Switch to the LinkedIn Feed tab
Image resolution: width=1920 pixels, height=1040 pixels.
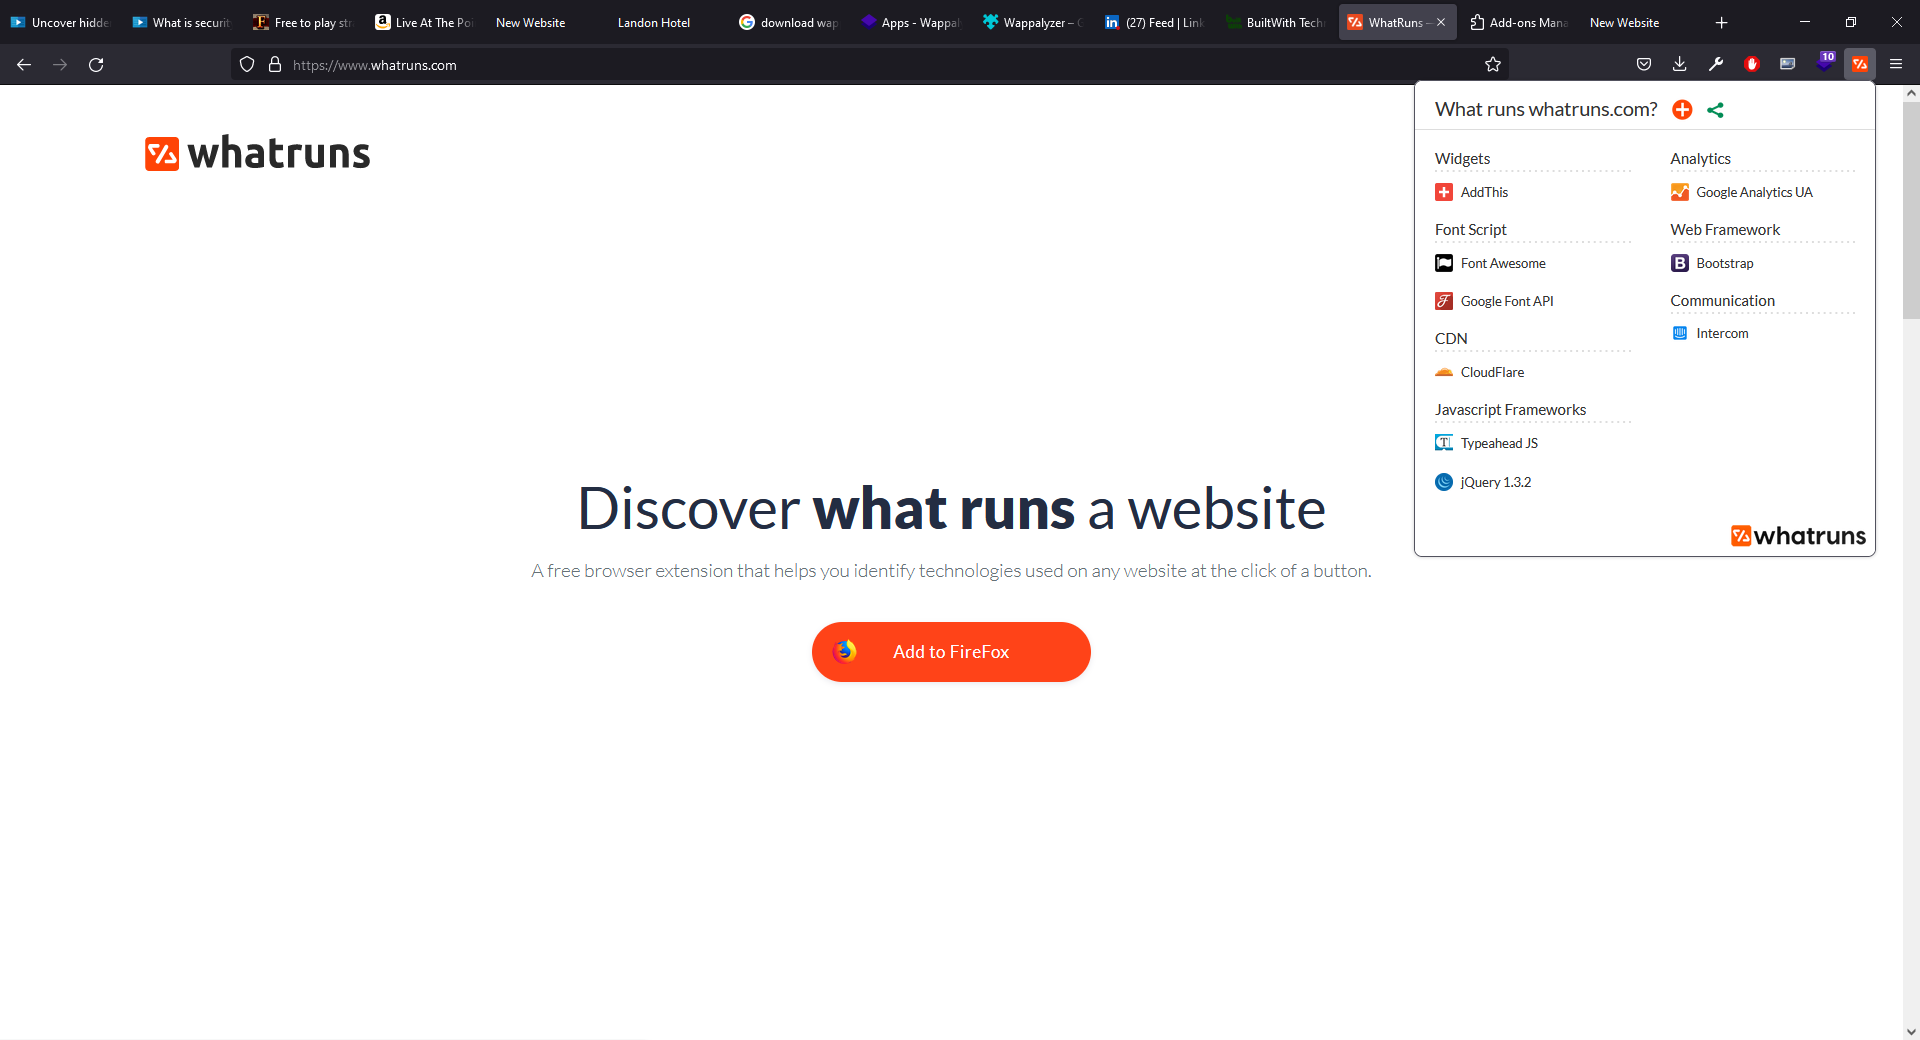(x=1153, y=22)
